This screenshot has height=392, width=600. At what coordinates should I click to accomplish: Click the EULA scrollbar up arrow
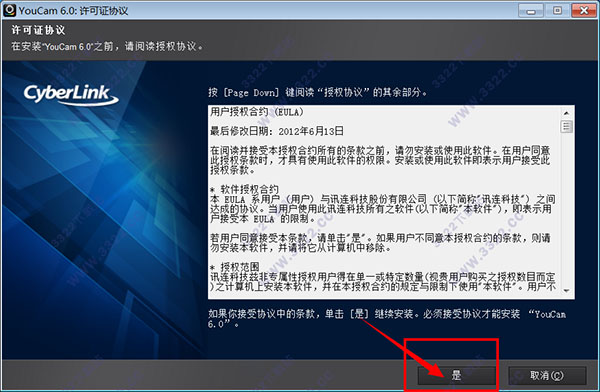pos(566,113)
